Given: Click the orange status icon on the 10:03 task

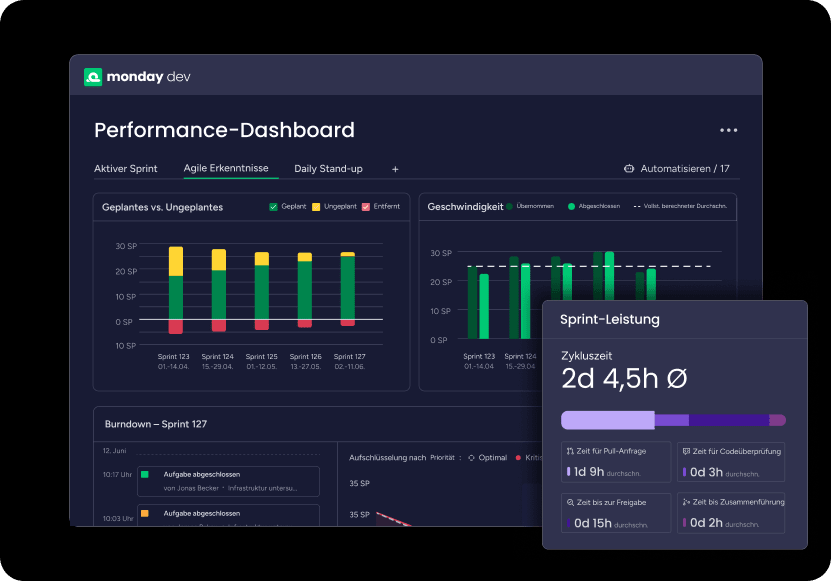Looking at the screenshot, I should pos(145,513).
